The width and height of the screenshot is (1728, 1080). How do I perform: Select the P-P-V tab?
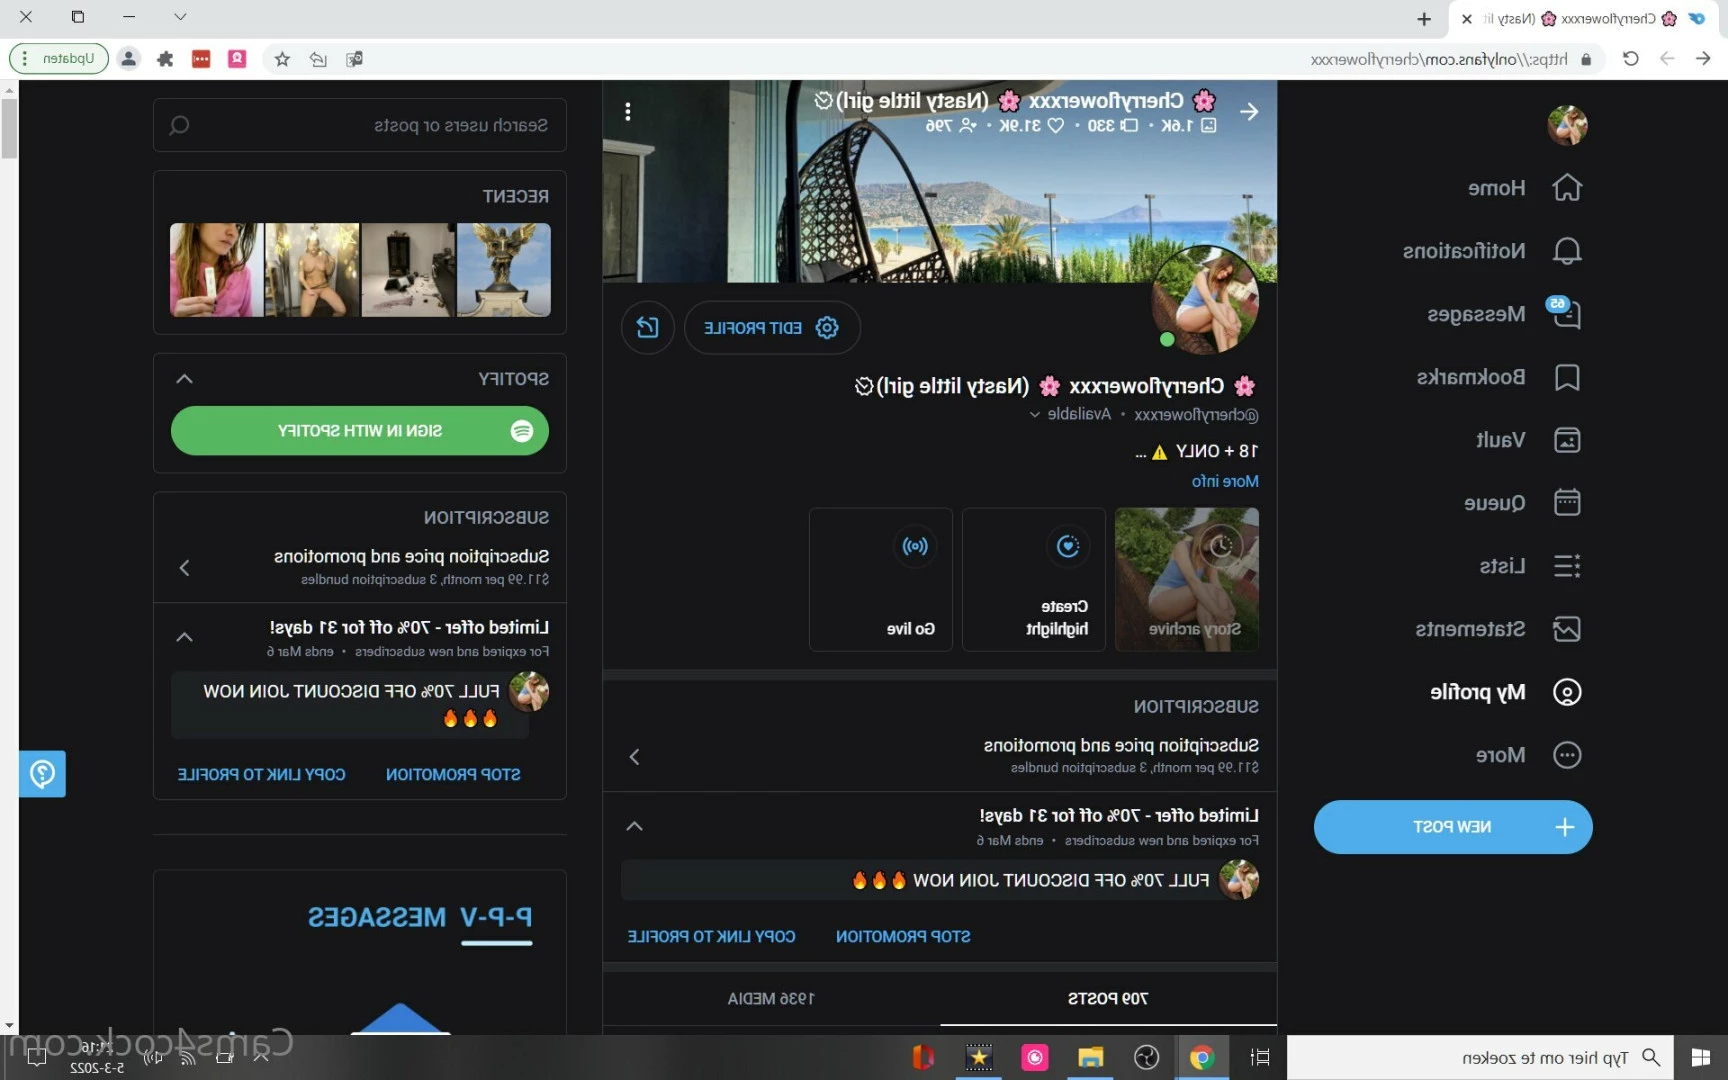(x=497, y=918)
